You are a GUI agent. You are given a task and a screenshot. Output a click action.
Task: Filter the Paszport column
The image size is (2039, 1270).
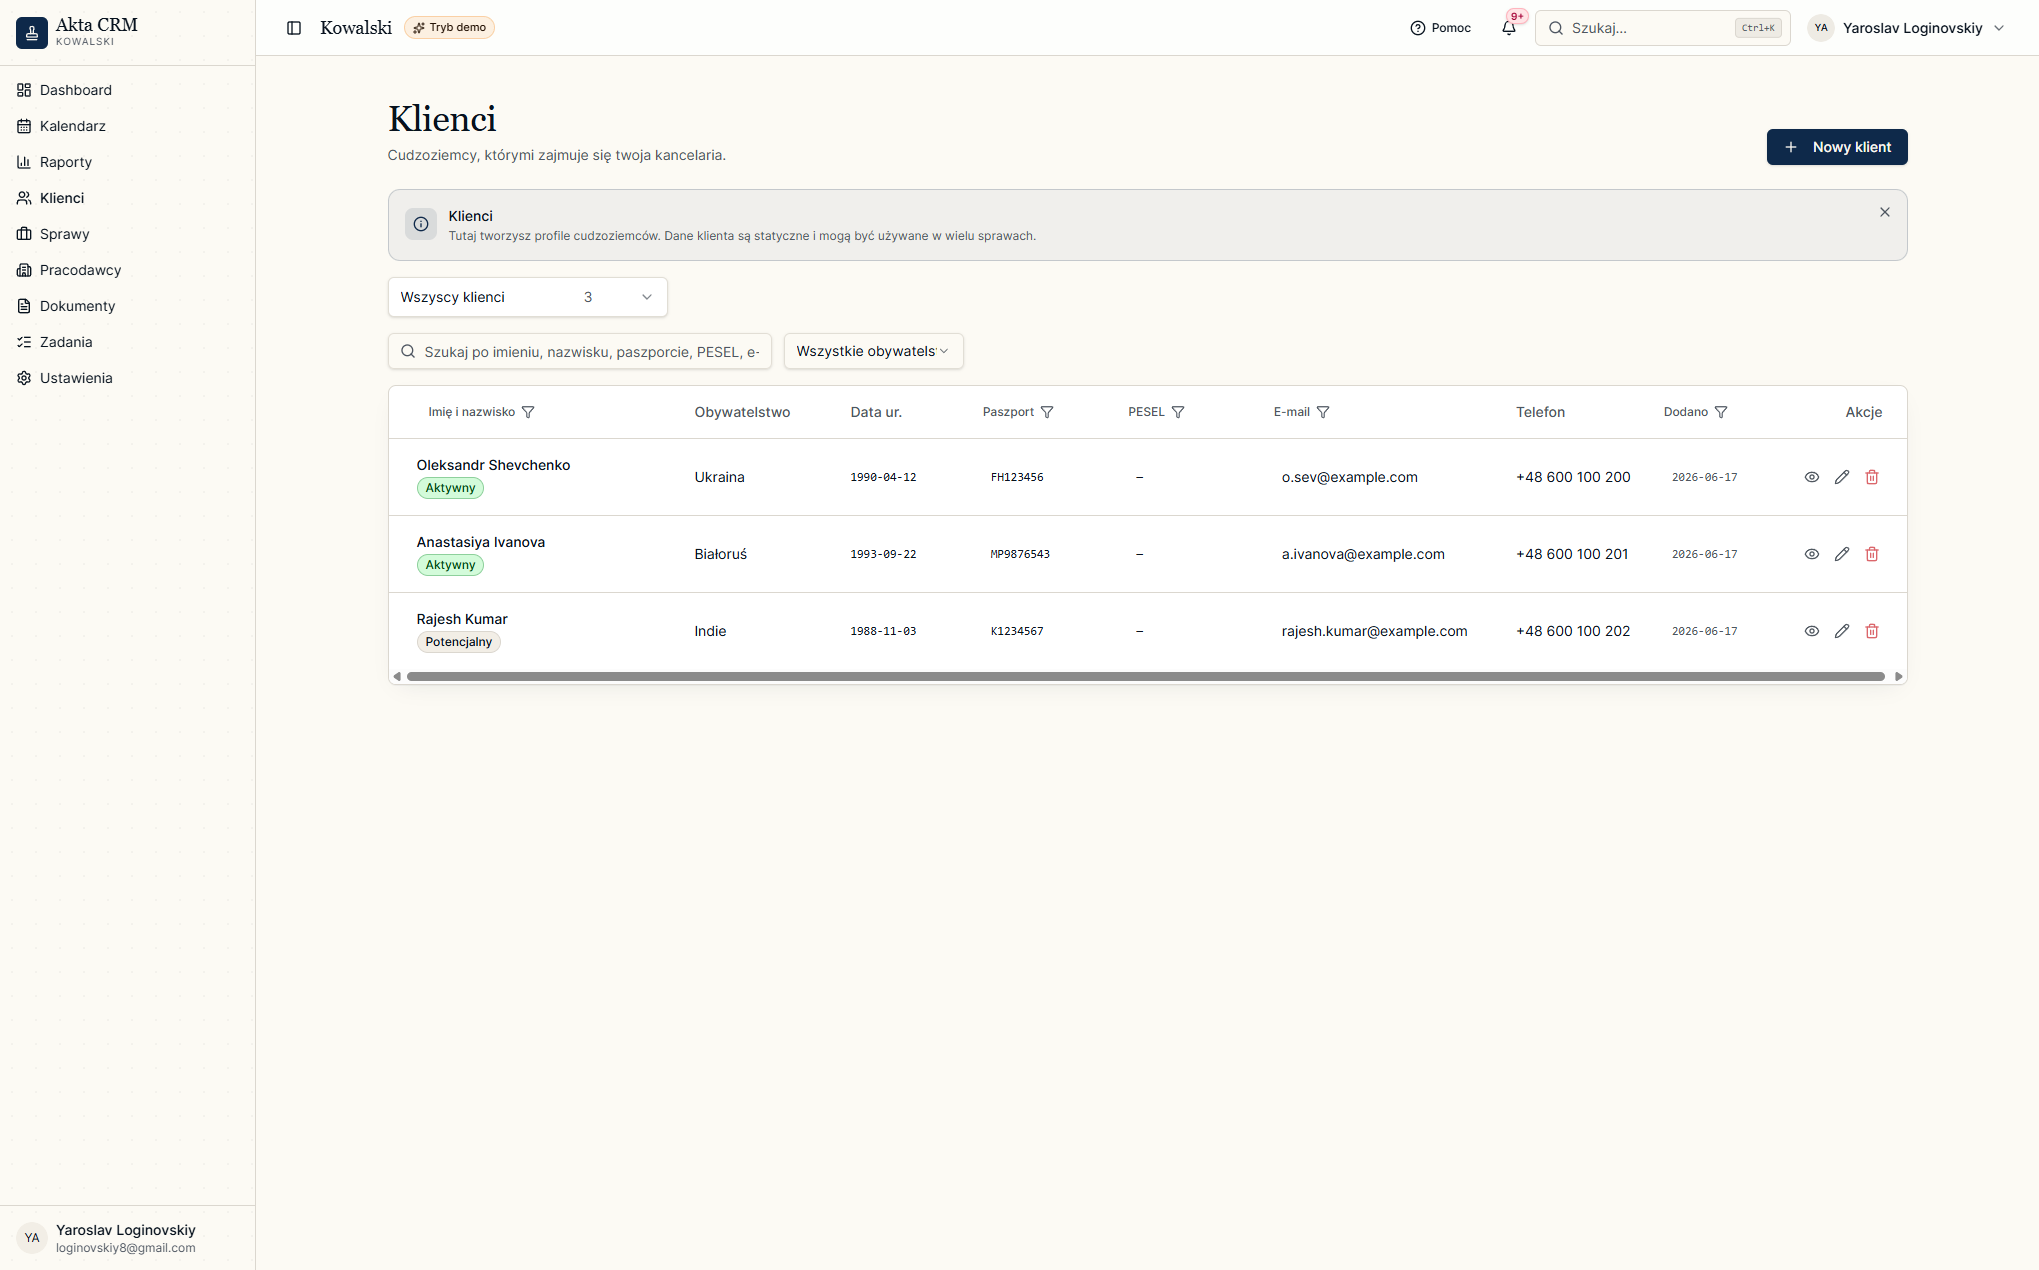[1047, 412]
